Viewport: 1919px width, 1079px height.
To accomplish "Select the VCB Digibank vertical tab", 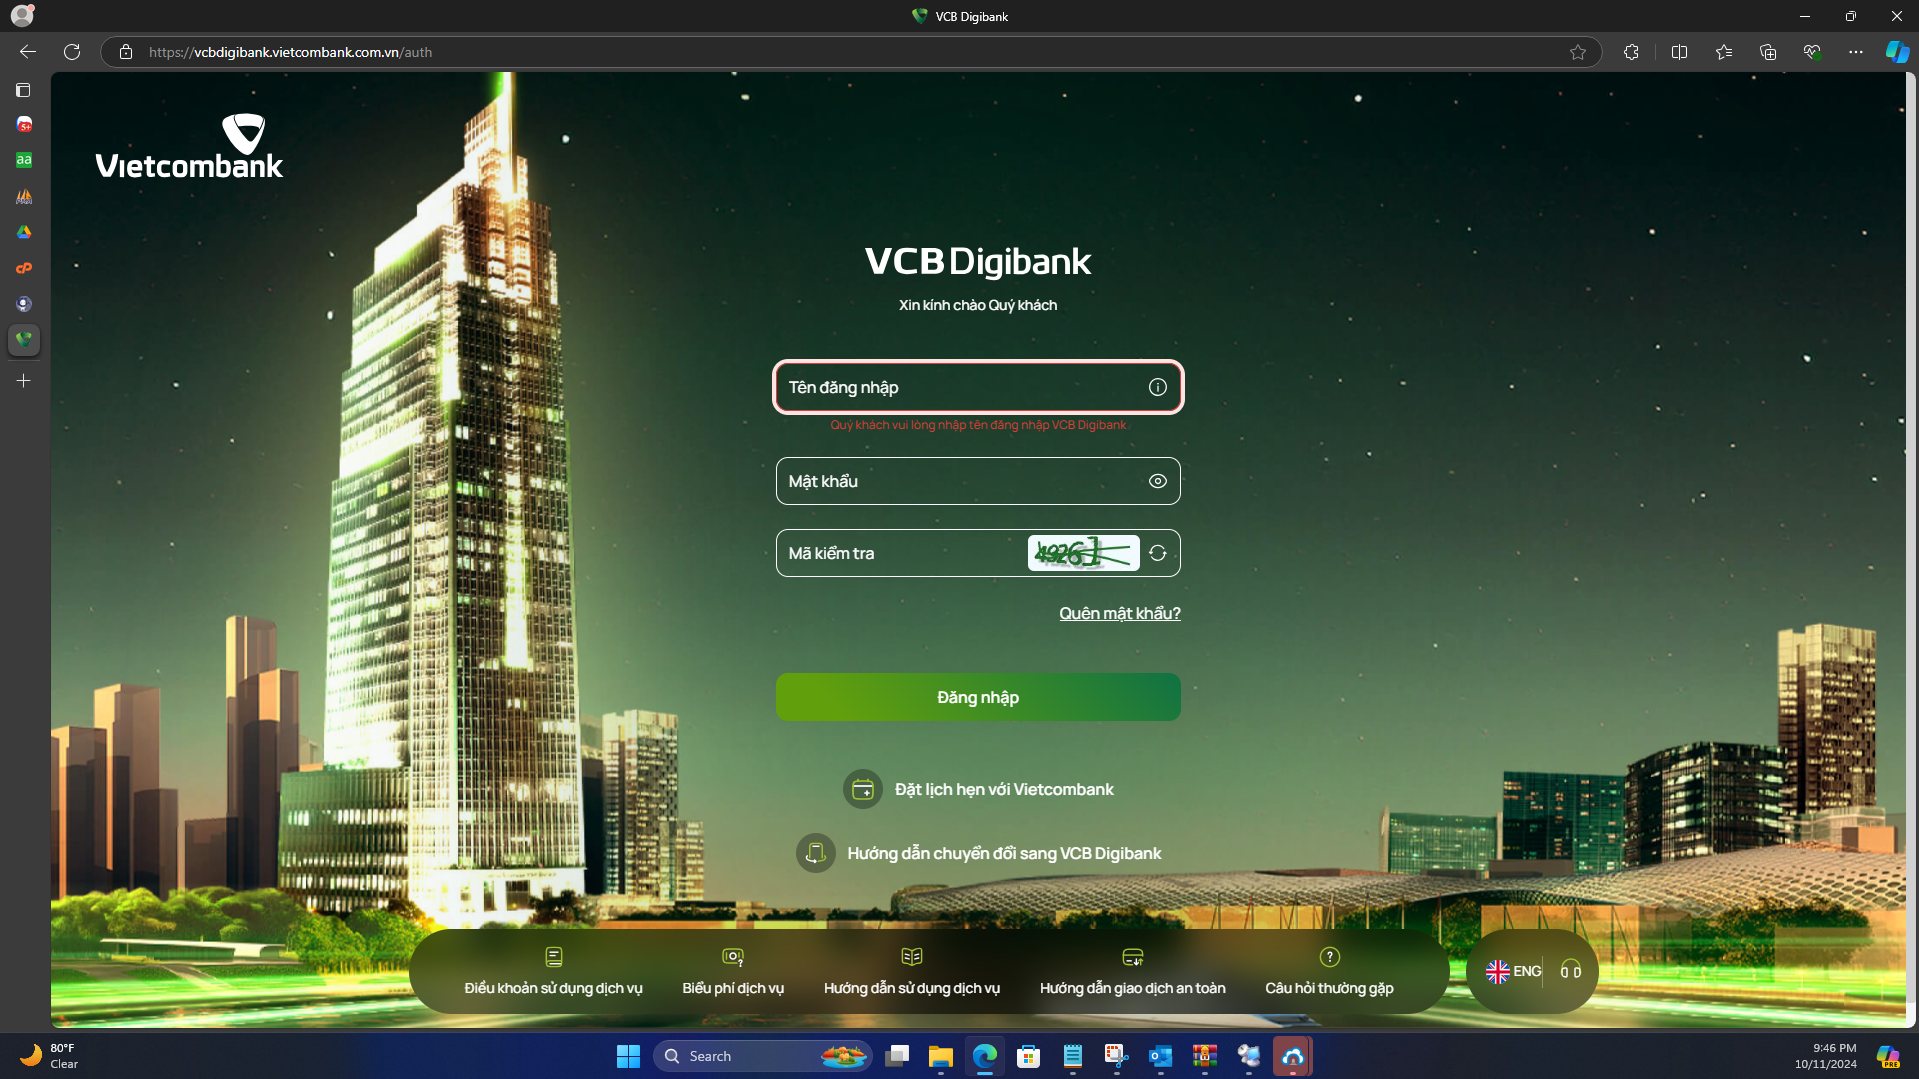I will [24, 340].
